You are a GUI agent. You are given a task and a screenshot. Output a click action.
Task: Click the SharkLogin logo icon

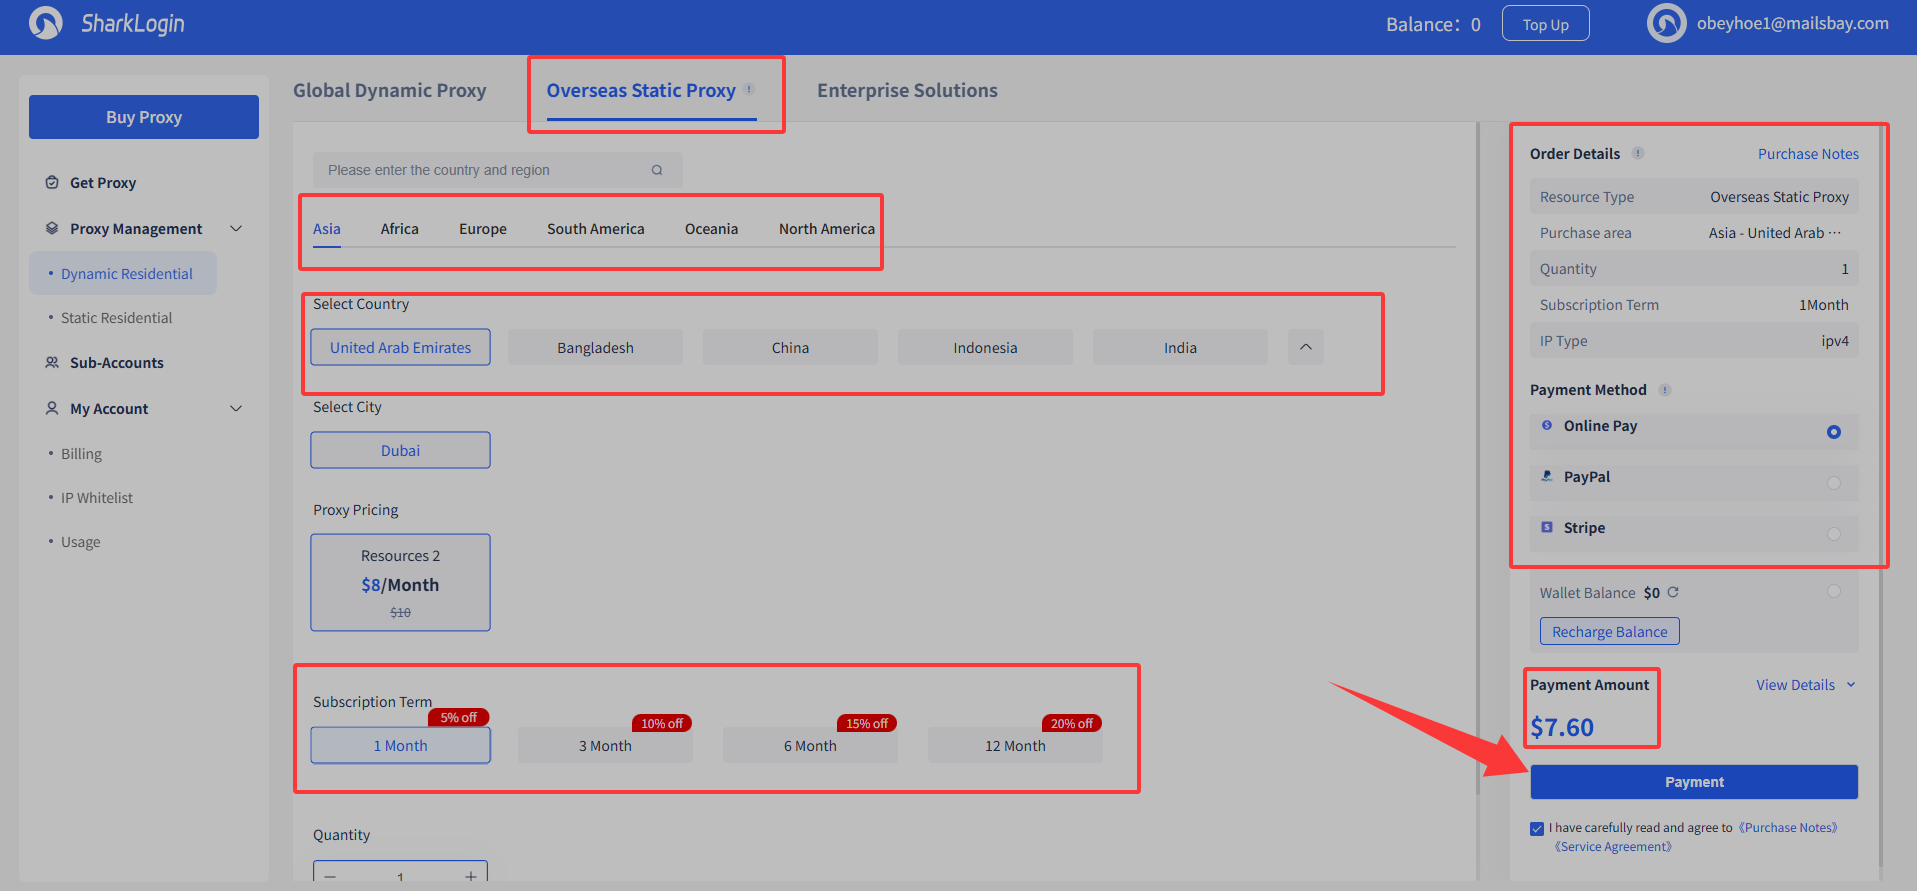point(46,23)
